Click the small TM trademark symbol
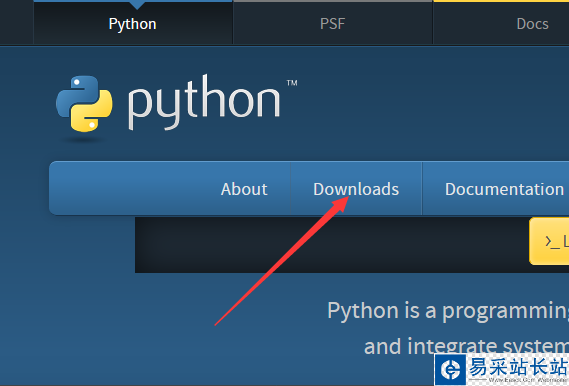Viewport: 569px width, 386px height. (292, 83)
